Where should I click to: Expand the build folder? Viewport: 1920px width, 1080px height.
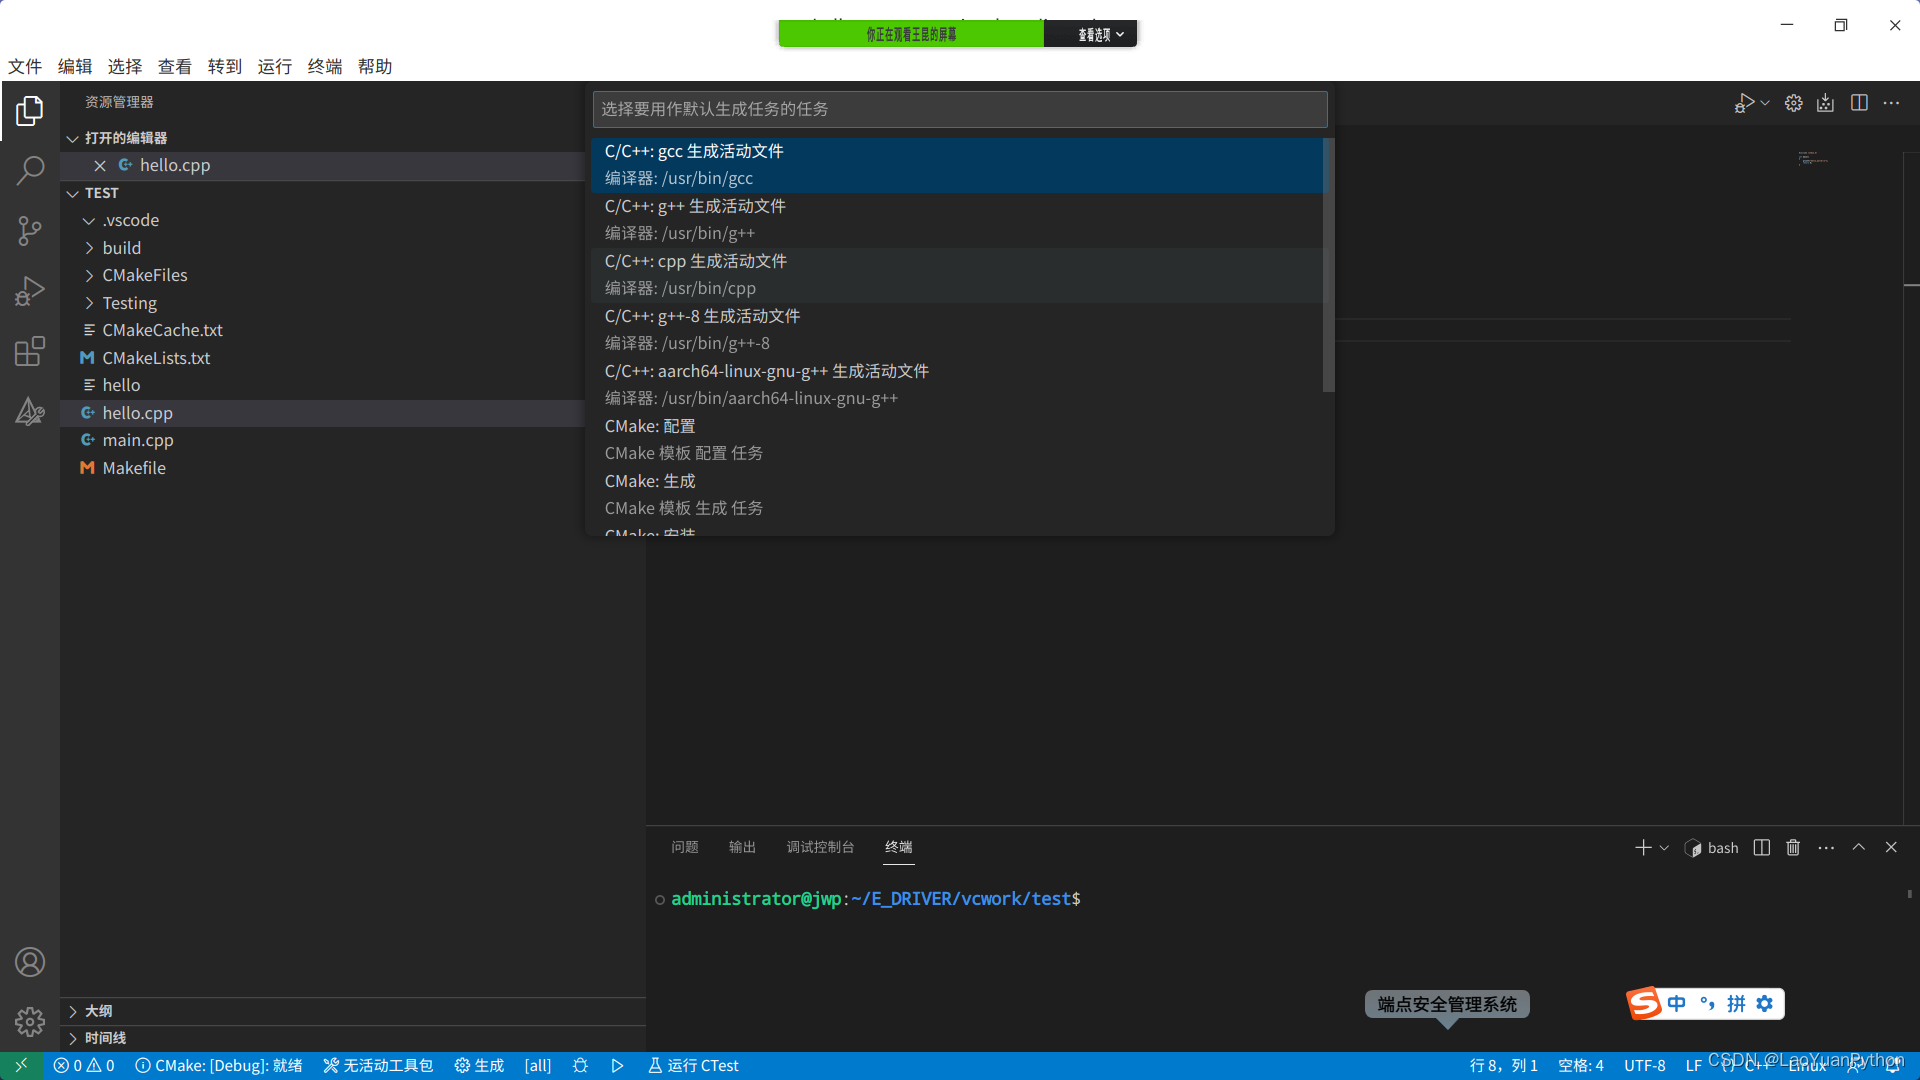121,248
